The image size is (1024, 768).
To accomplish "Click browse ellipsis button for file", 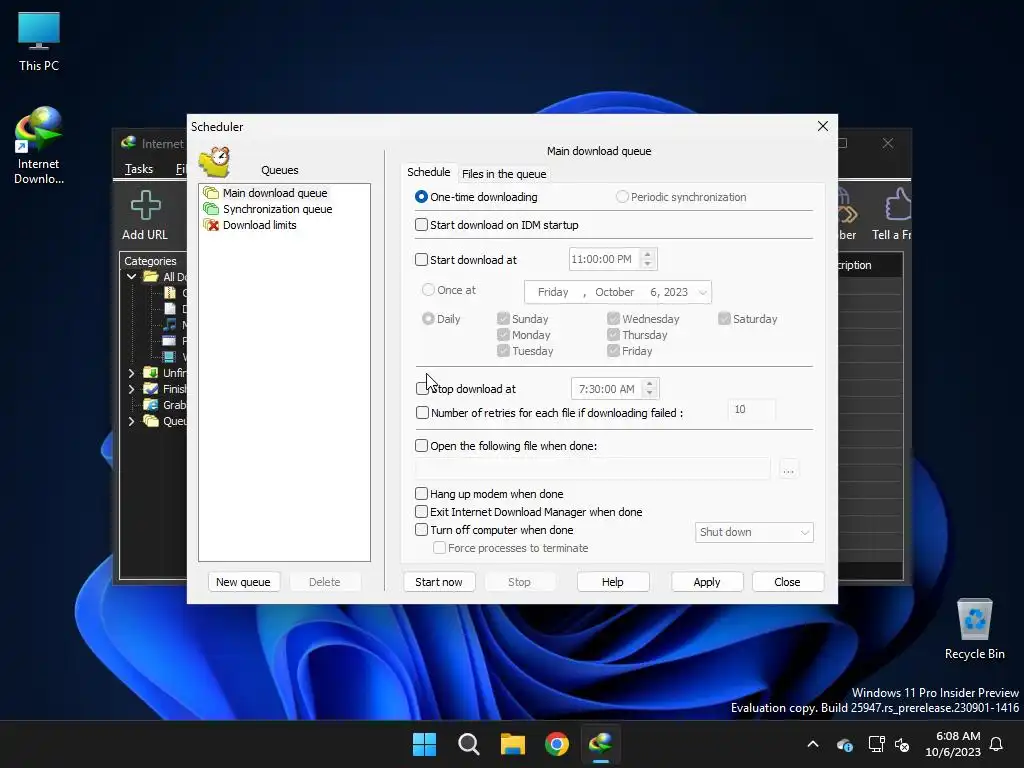I will pos(788,470).
